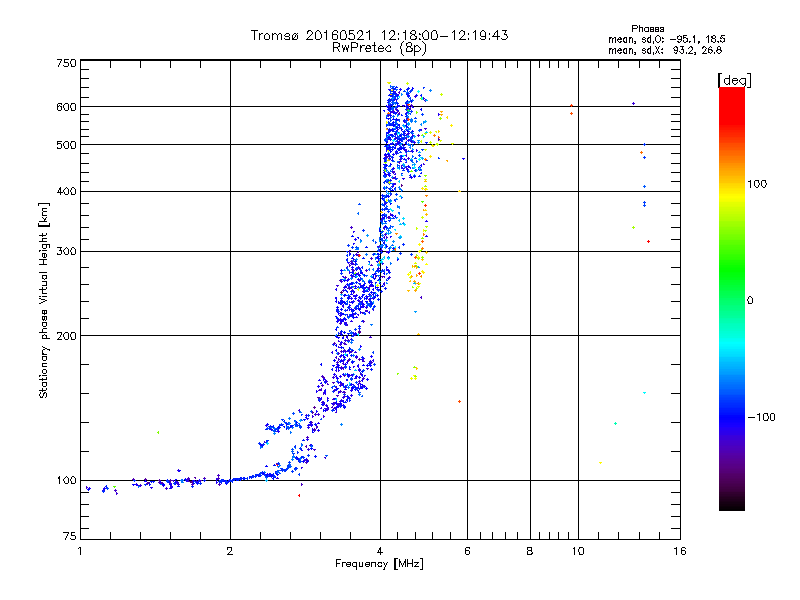Click the '[deg]' colorbar unit label
Screen dimensions: 800x600
(734, 80)
